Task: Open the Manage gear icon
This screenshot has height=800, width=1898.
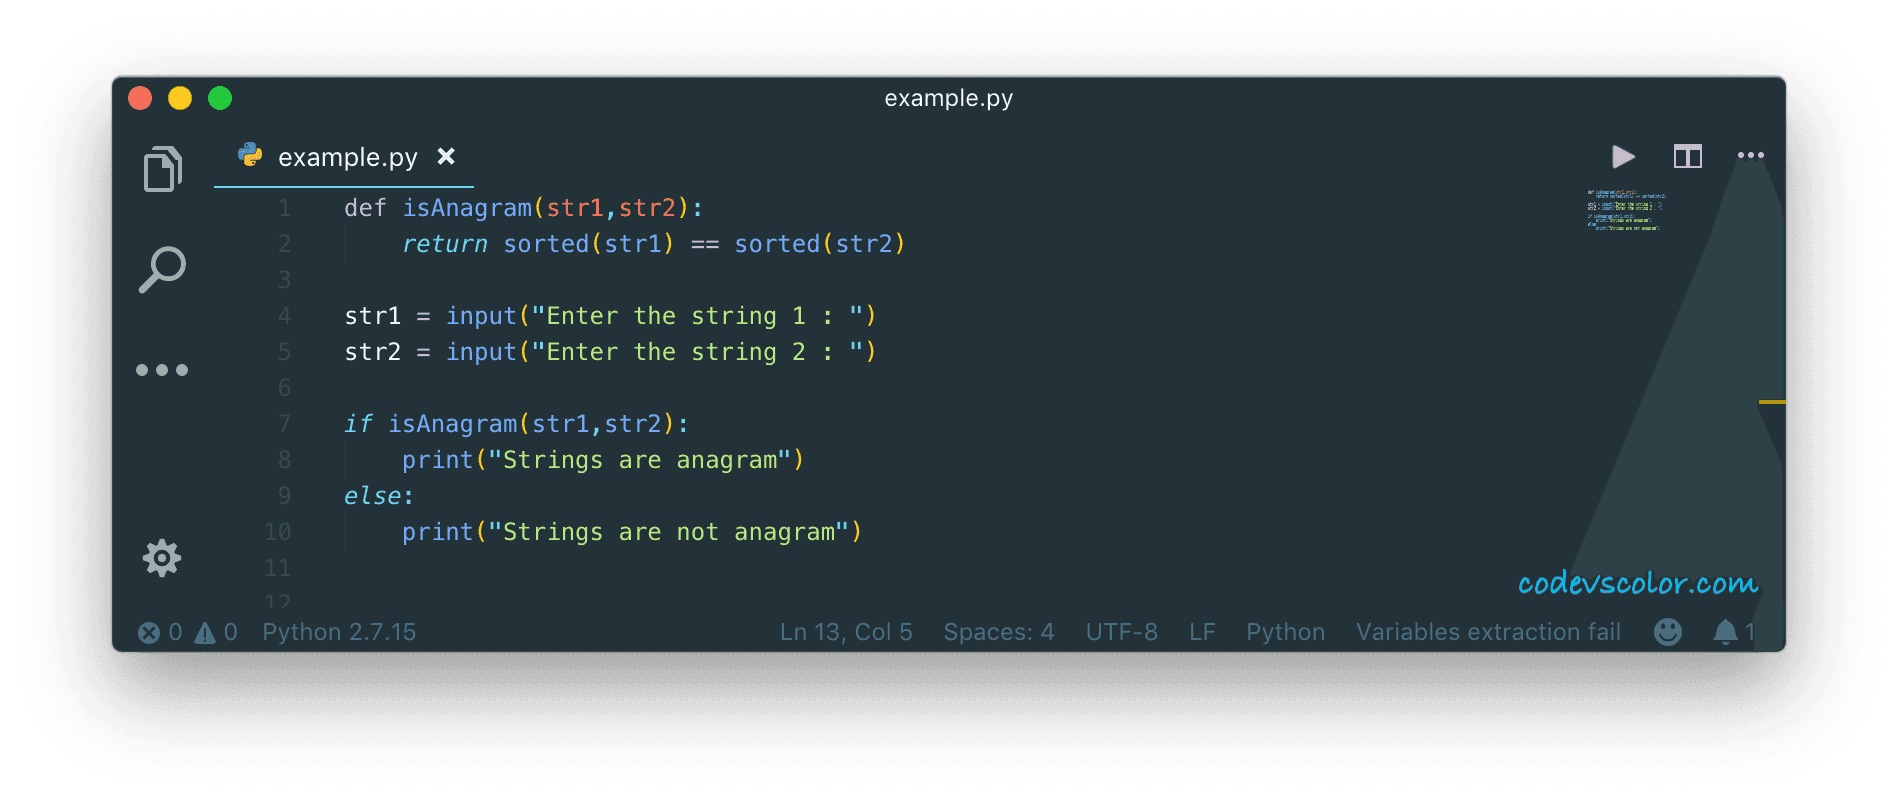Action: pyautogui.click(x=162, y=558)
